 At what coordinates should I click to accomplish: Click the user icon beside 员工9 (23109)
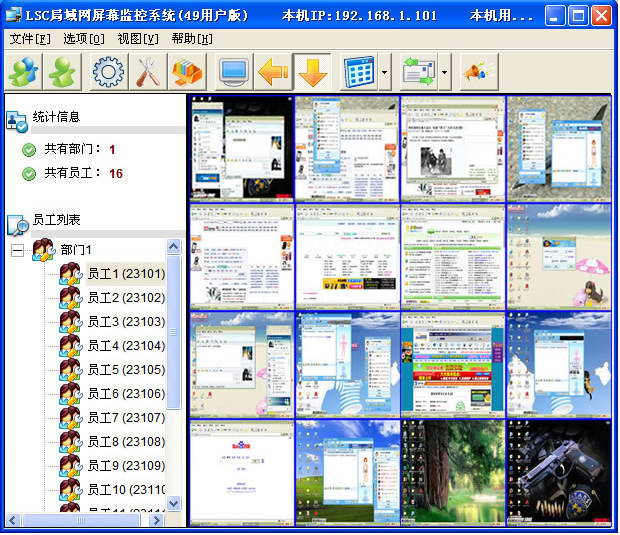click(71, 465)
